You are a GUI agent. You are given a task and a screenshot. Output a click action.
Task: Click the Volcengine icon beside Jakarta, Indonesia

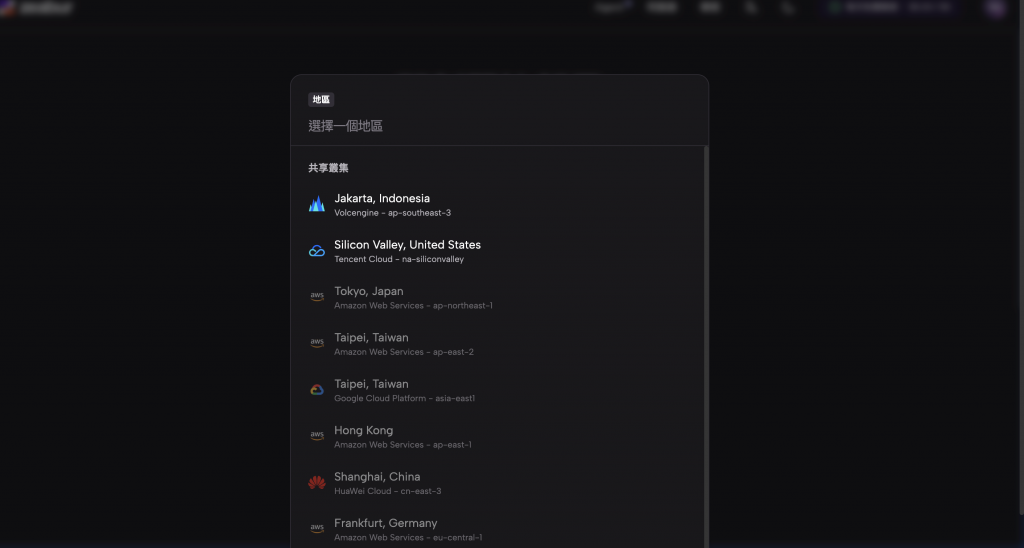point(317,204)
